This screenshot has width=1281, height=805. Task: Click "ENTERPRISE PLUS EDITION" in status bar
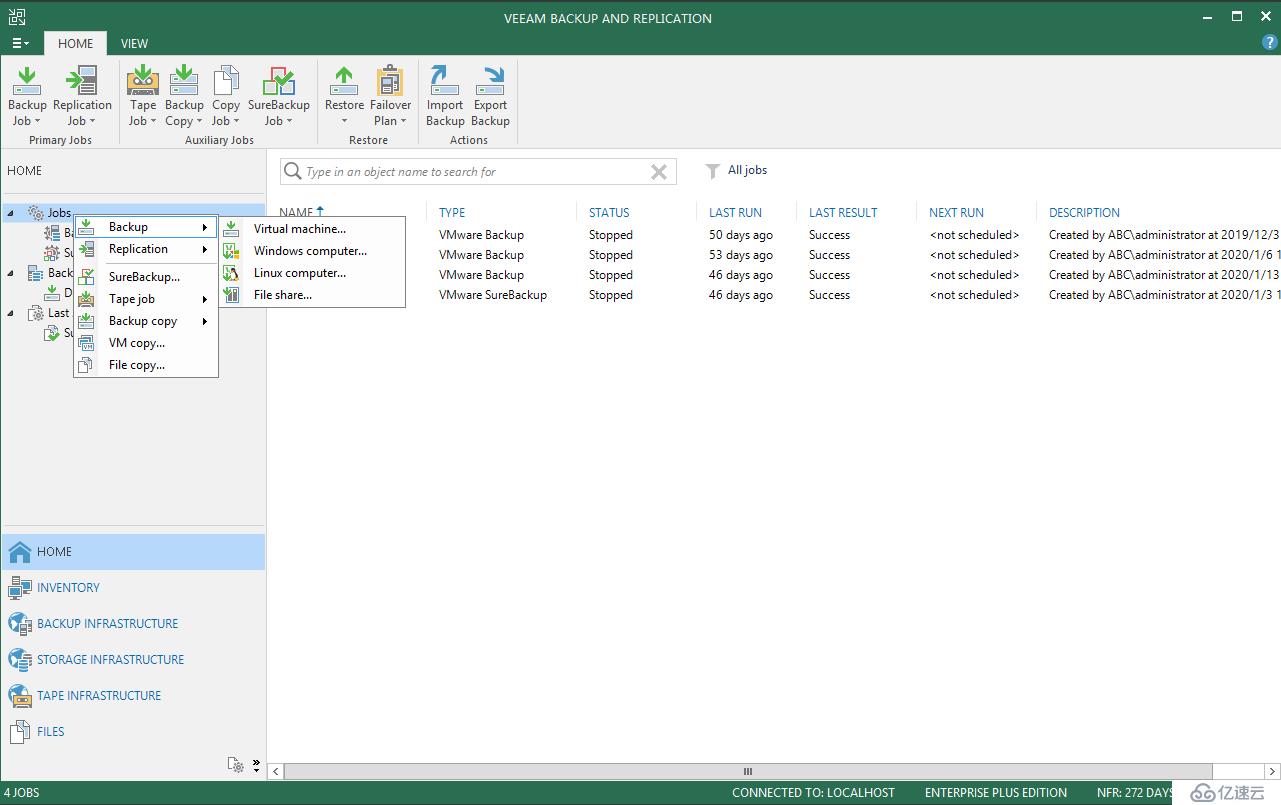[996, 793]
